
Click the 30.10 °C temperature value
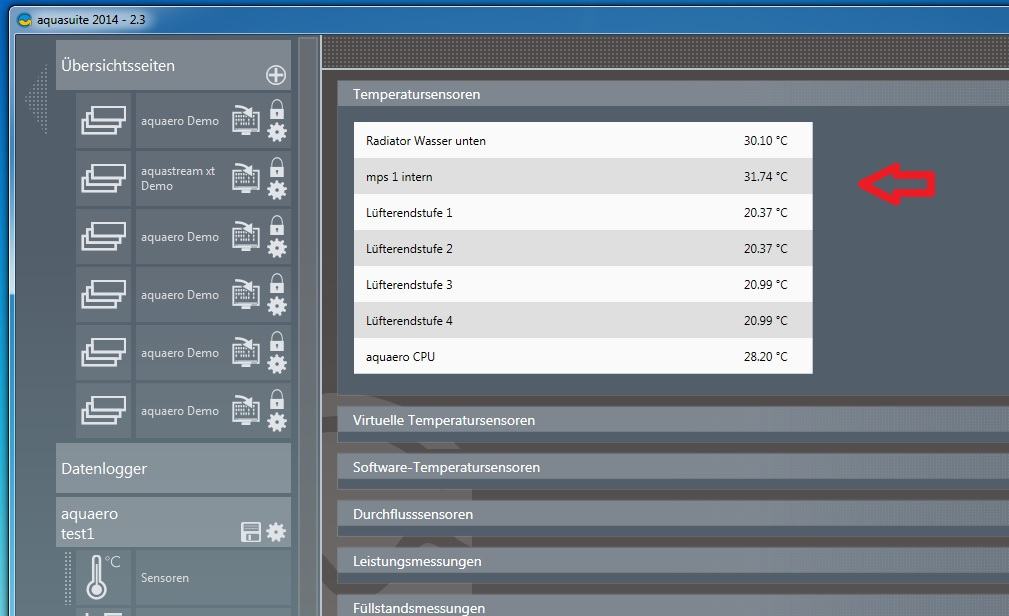tap(765, 140)
